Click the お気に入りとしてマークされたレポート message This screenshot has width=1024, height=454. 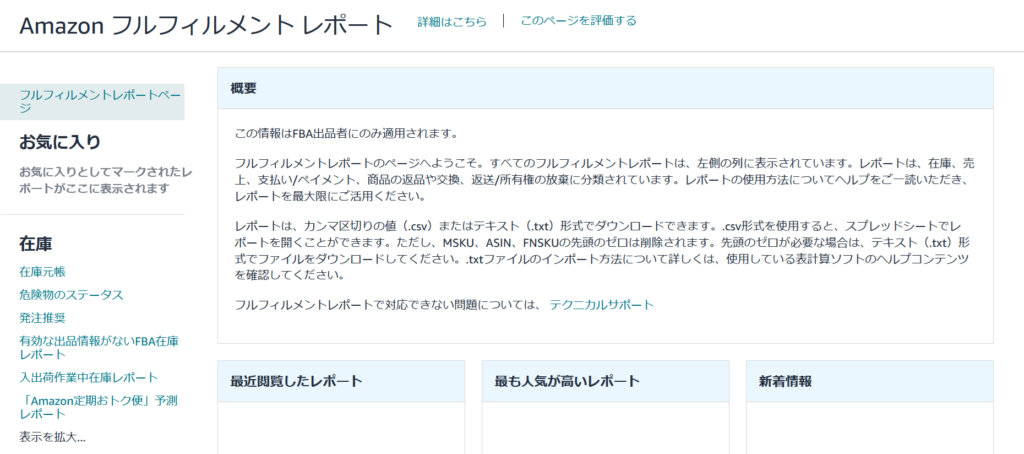[x=106, y=180]
